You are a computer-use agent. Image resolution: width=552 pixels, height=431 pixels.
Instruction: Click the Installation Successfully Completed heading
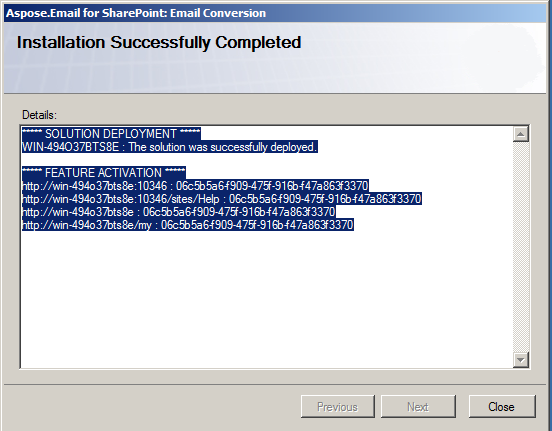[x=159, y=43]
